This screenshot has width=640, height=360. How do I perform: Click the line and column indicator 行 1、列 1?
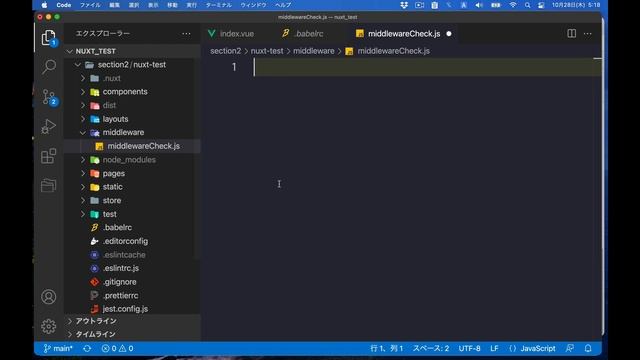[387, 349]
